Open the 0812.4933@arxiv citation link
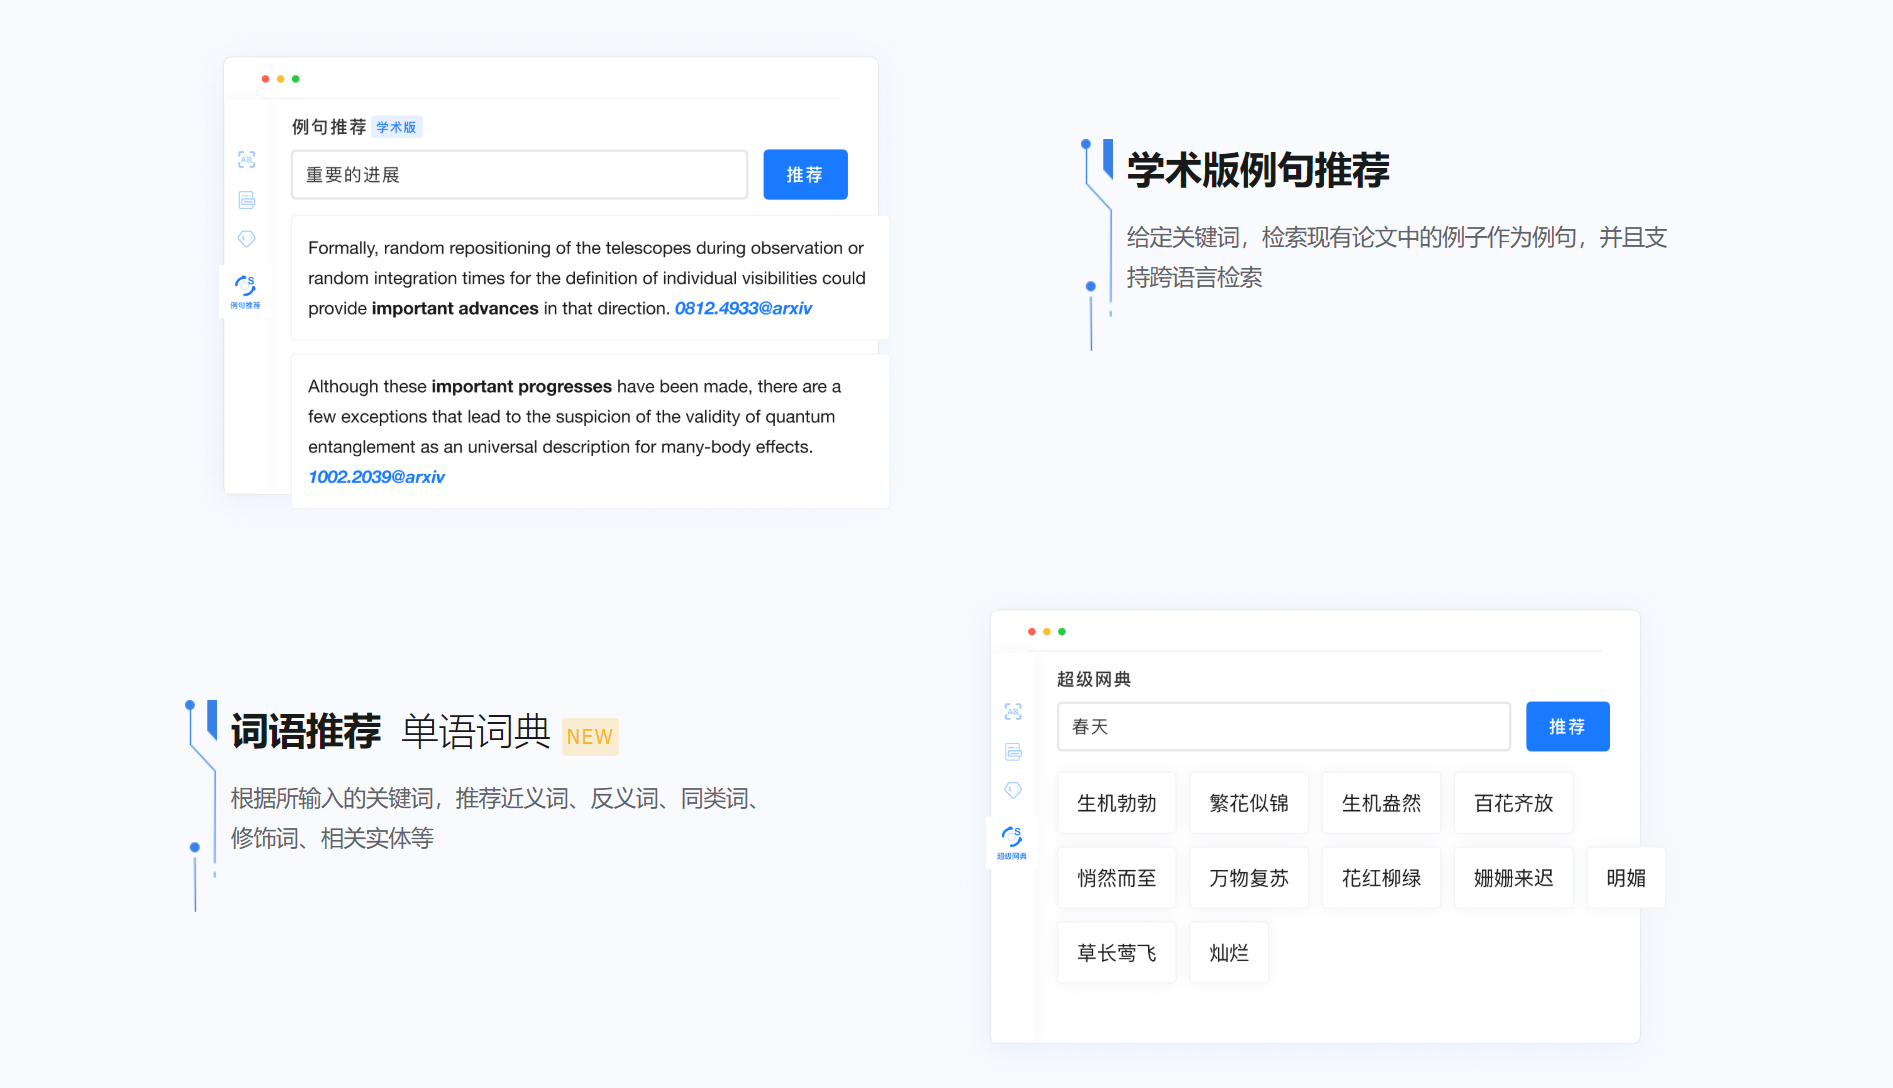The image size is (1893, 1088). tap(743, 309)
